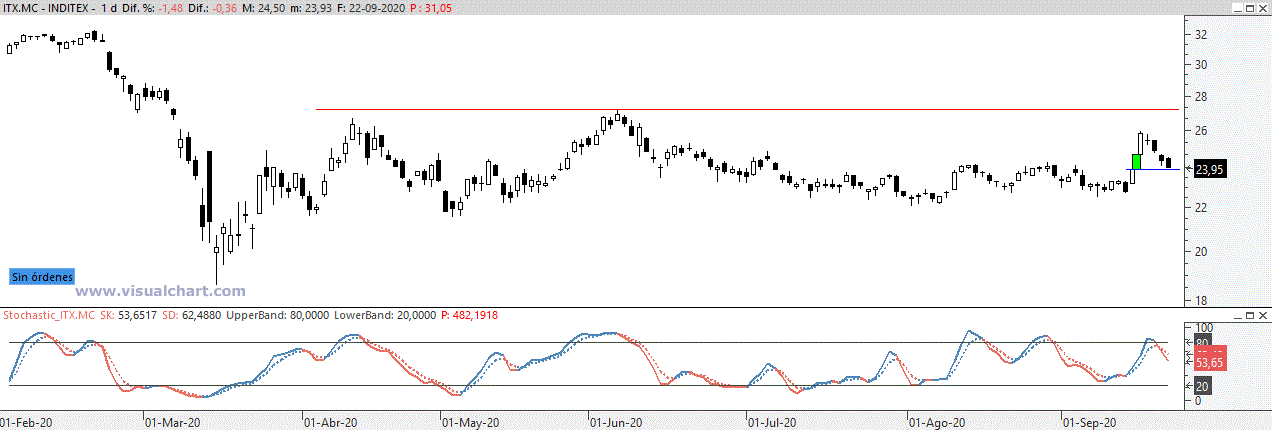
Task: Select the short support line at 24
Action: point(1155,169)
